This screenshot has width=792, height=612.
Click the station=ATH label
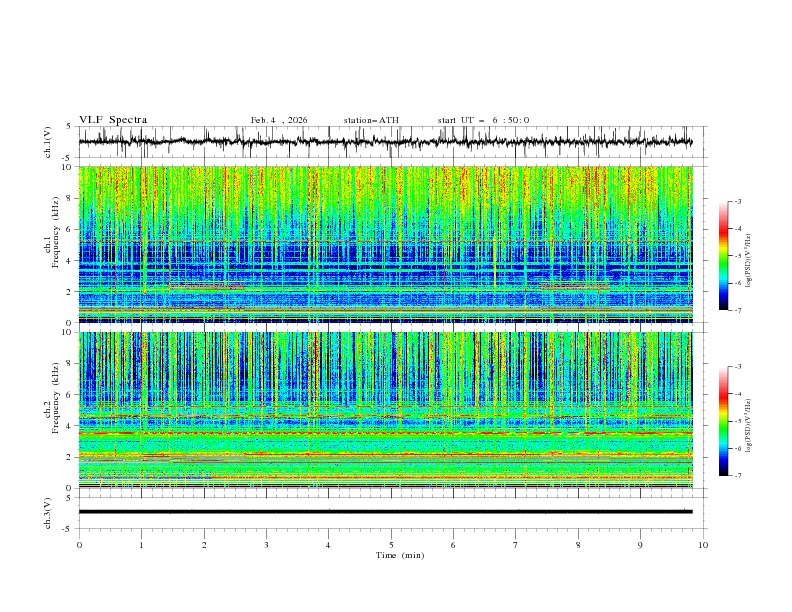coord(371,120)
